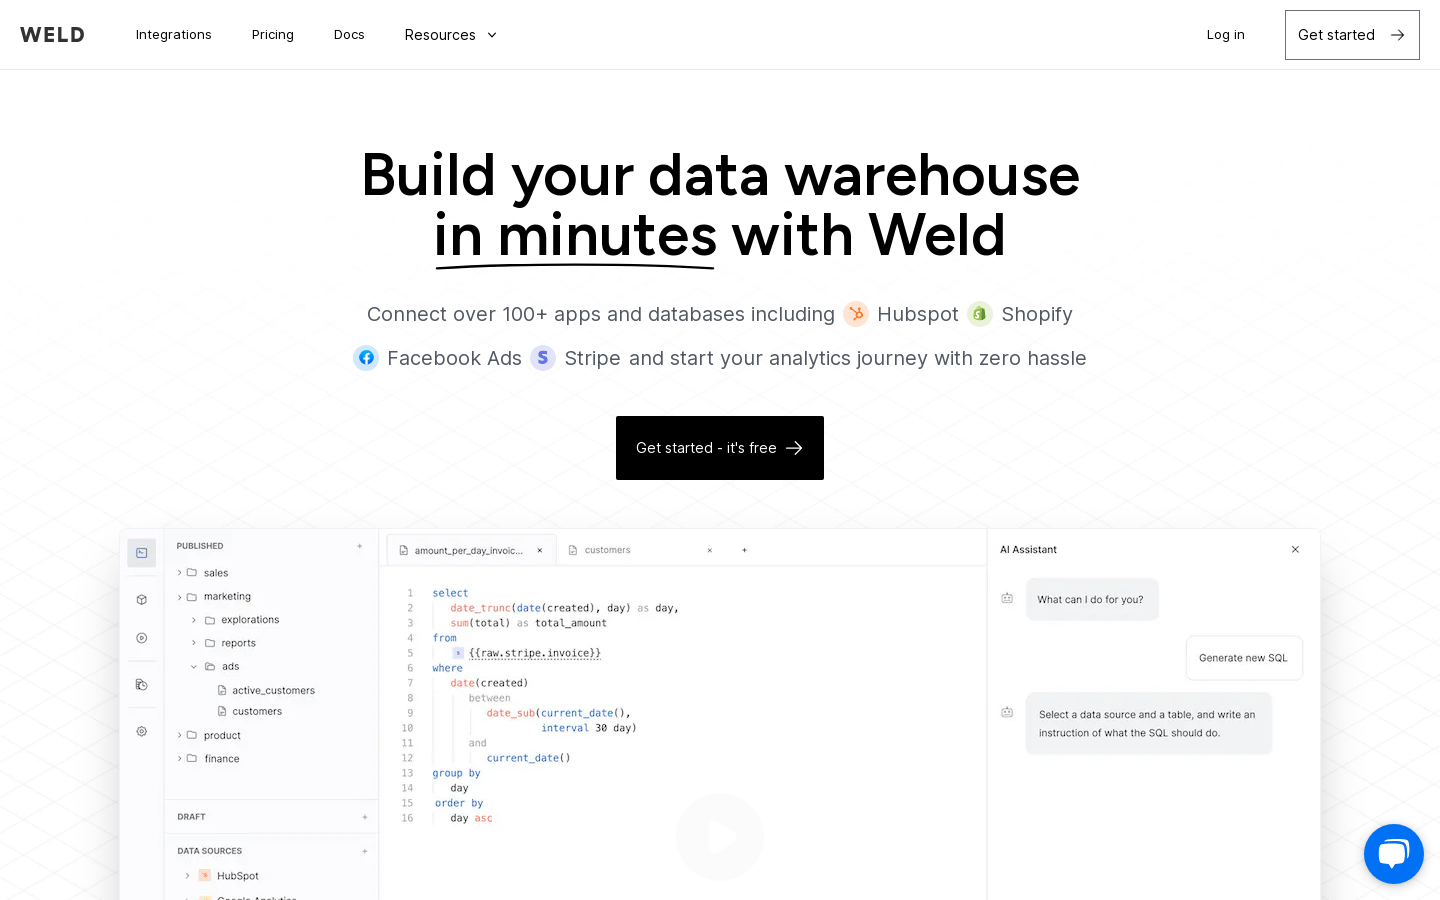Image resolution: width=1440 pixels, height=900 pixels.
Task: Expand the Resources dropdown menu
Action: (451, 35)
